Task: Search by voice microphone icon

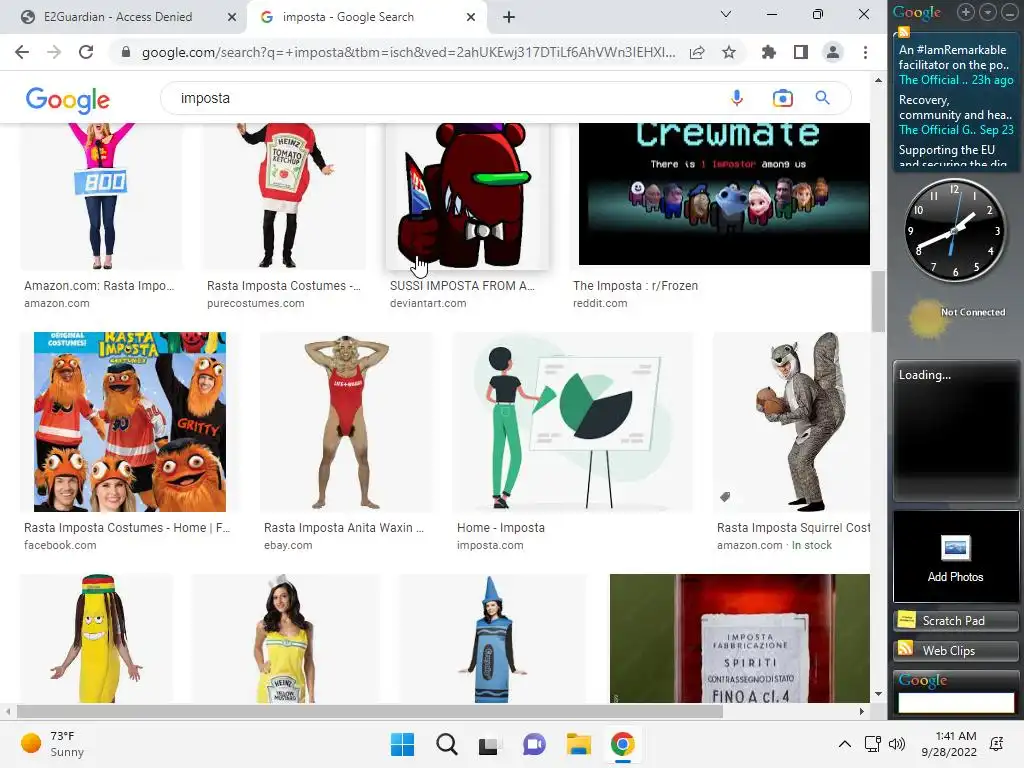Action: click(737, 98)
